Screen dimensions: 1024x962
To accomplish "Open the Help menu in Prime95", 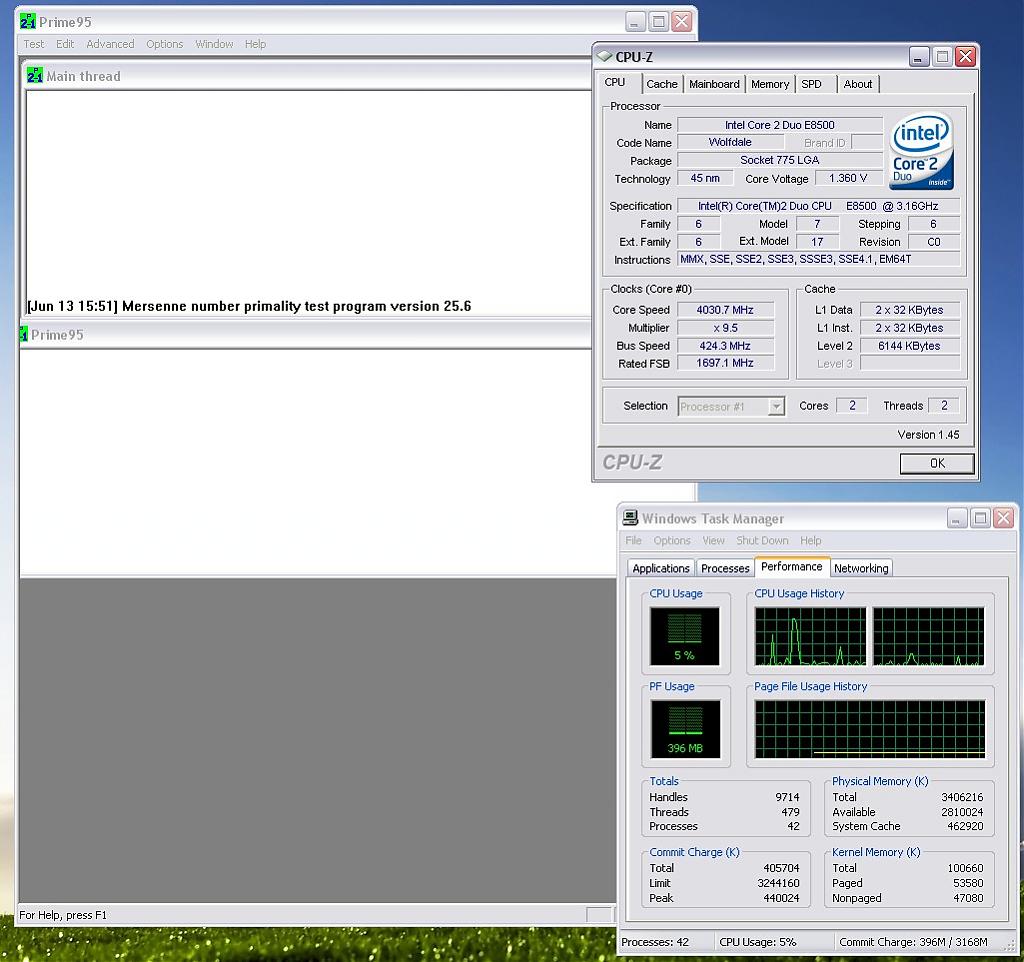I will click(x=255, y=44).
